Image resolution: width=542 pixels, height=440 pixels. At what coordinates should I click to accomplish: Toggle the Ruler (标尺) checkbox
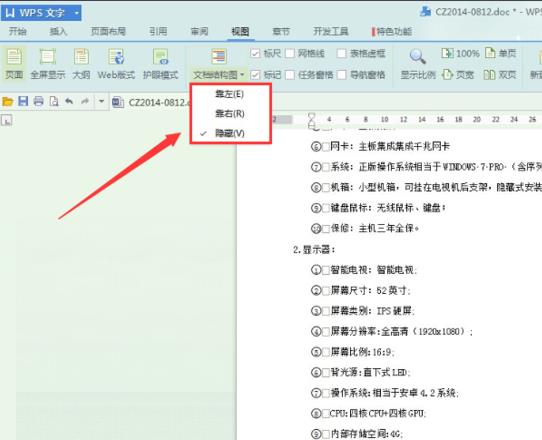(255, 53)
